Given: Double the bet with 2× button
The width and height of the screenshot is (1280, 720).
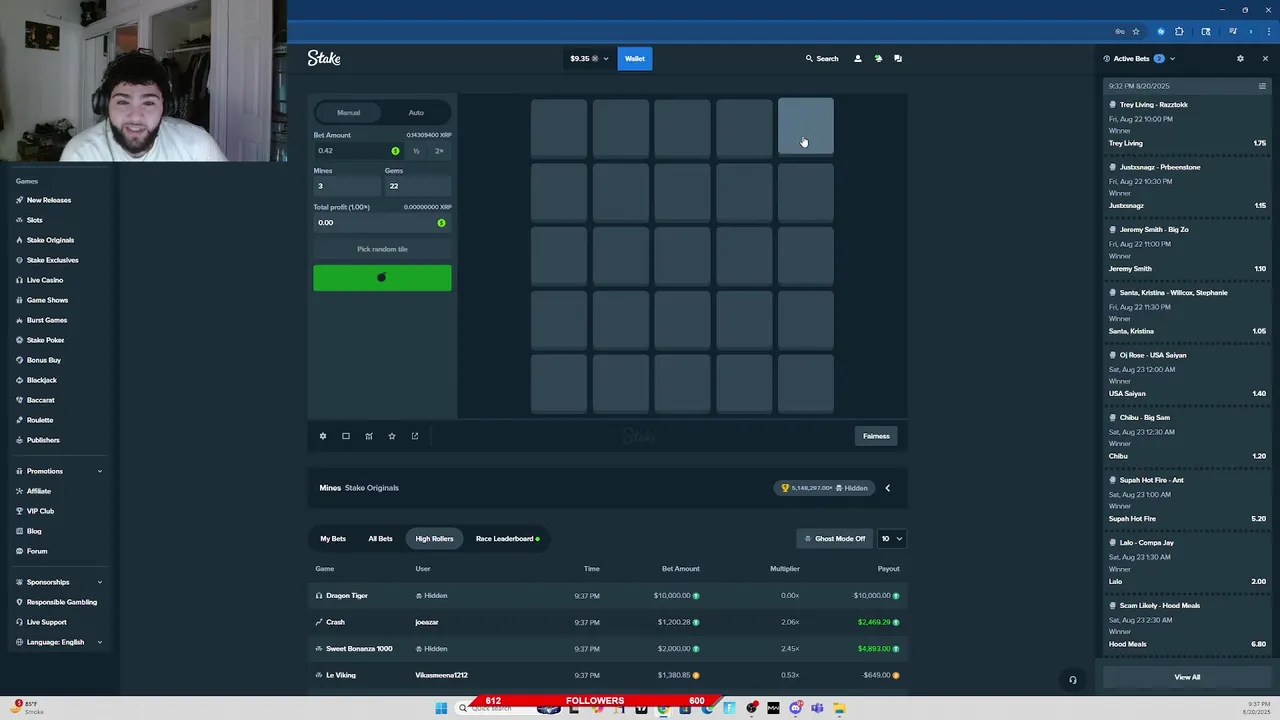Looking at the screenshot, I should 439,151.
